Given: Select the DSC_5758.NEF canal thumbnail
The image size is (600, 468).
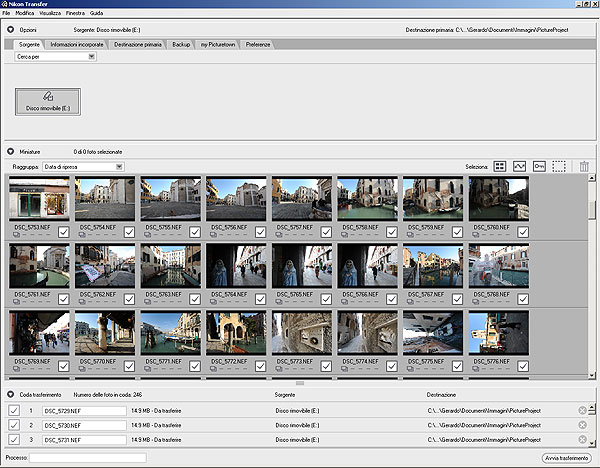Looking at the screenshot, I should [367, 199].
